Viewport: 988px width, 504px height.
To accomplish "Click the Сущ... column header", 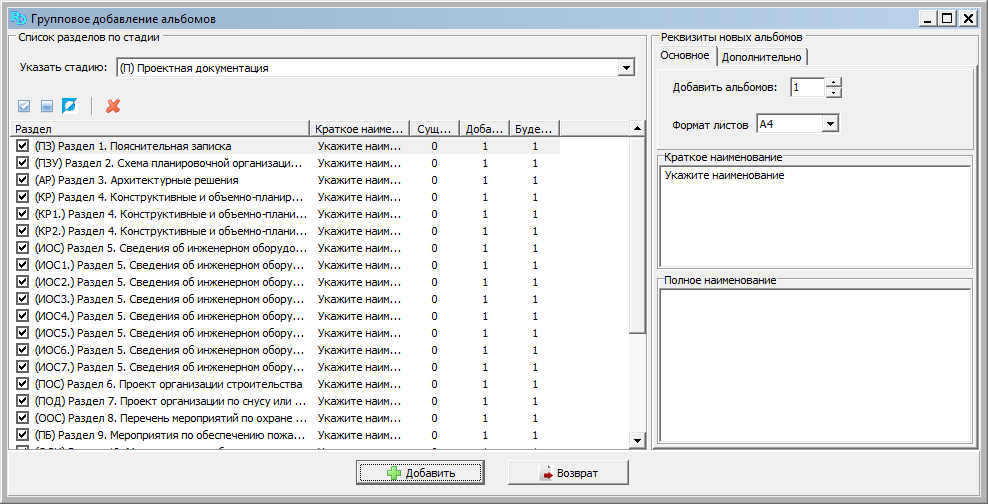I will pos(434,129).
